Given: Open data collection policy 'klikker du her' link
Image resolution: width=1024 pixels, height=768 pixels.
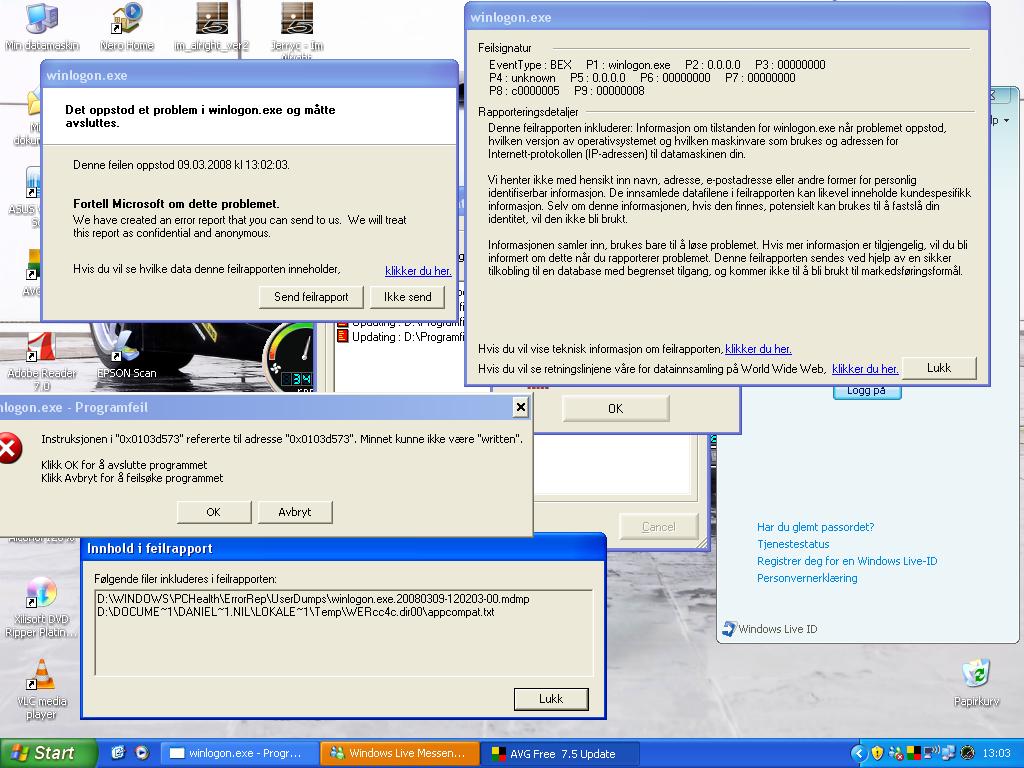Looking at the screenshot, I should (865, 369).
